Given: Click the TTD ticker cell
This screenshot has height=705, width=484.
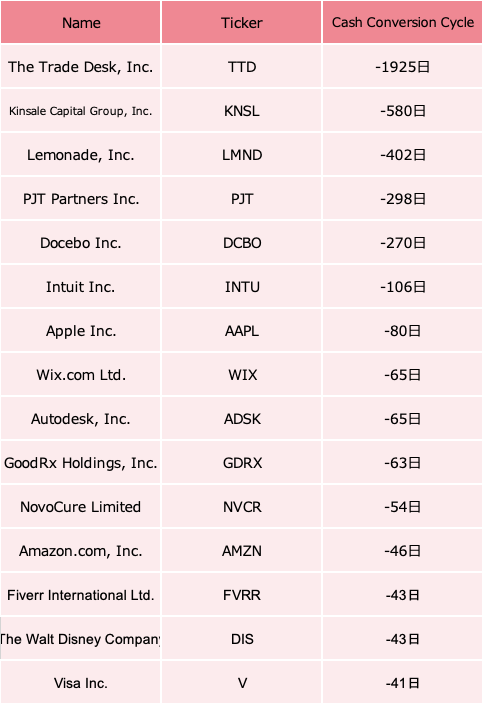Looking at the screenshot, I should (x=242, y=67).
